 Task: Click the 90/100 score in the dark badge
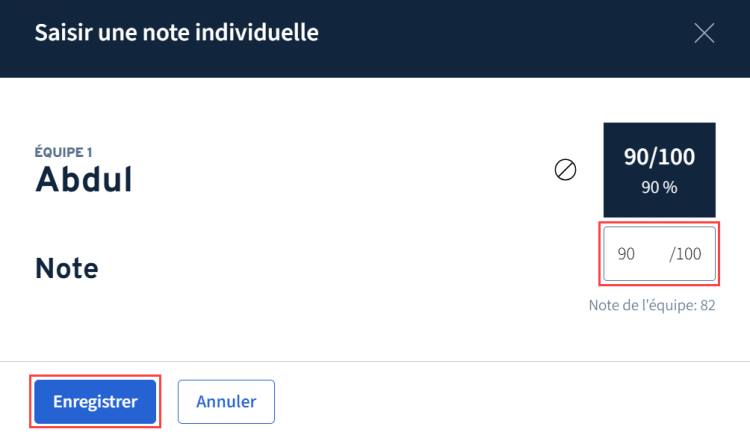pyautogui.click(x=659, y=157)
